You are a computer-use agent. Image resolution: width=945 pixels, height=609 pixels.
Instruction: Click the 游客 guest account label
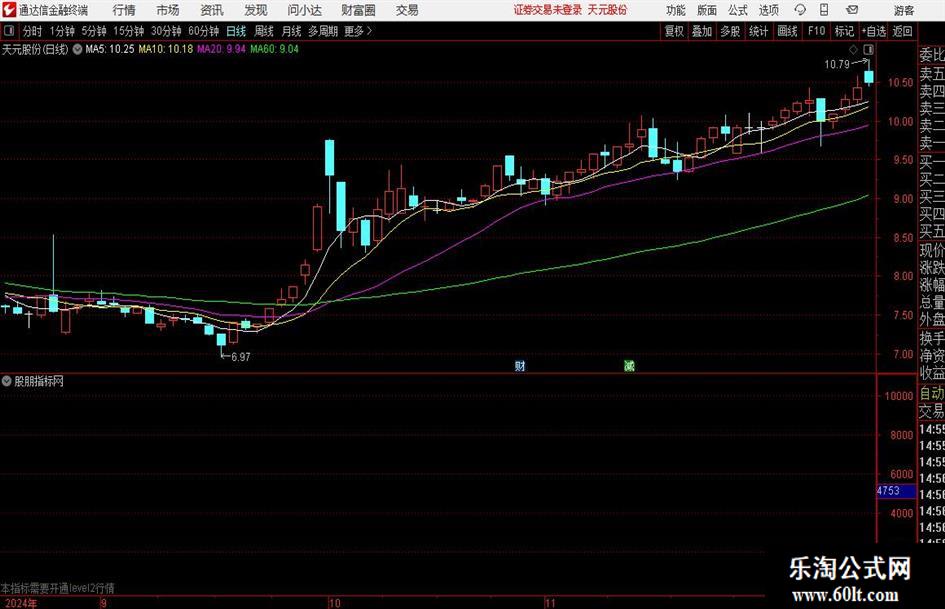click(x=903, y=10)
